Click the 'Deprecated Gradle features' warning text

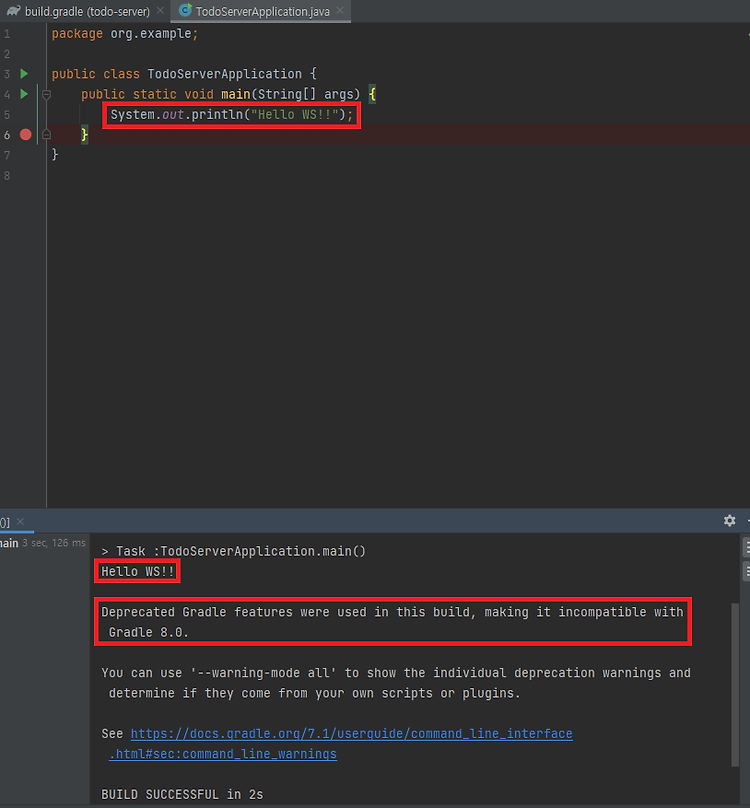(392, 622)
